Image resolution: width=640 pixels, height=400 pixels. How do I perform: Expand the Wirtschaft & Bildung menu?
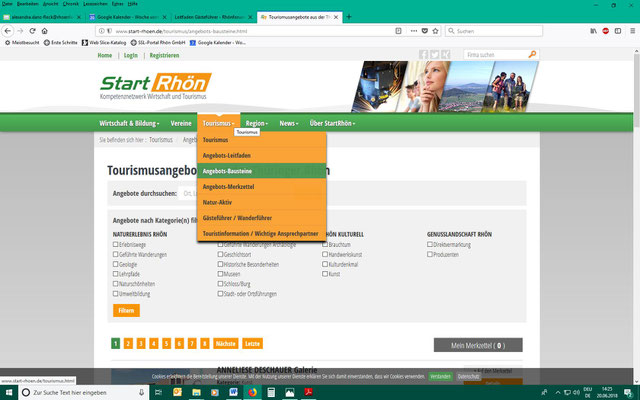pyautogui.click(x=129, y=123)
